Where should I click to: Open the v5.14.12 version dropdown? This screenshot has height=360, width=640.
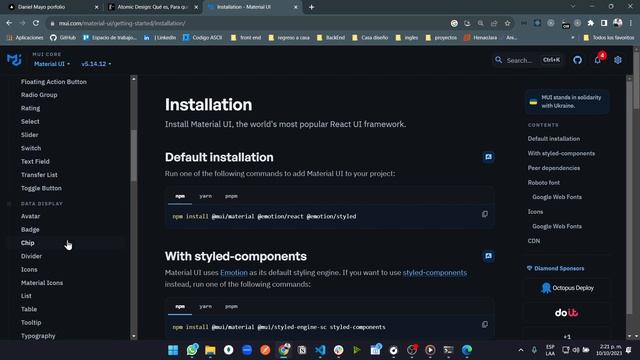(96, 64)
